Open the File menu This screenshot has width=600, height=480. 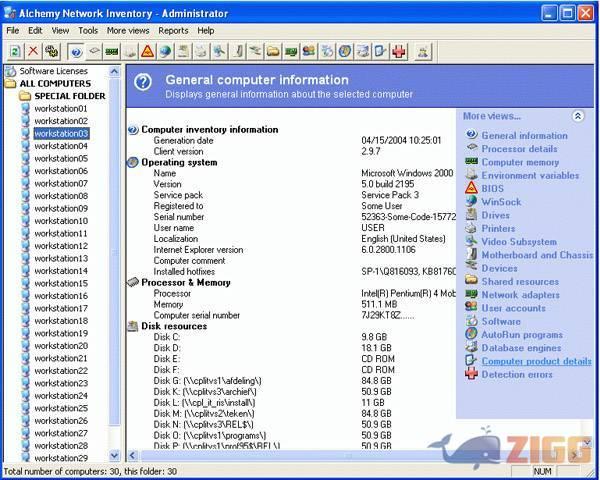[x=13, y=31]
